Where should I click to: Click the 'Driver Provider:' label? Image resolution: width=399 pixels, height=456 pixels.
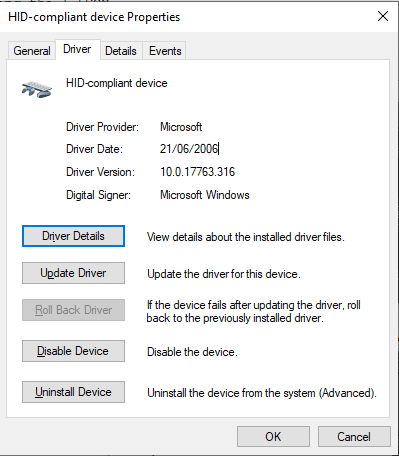point(102,127)
